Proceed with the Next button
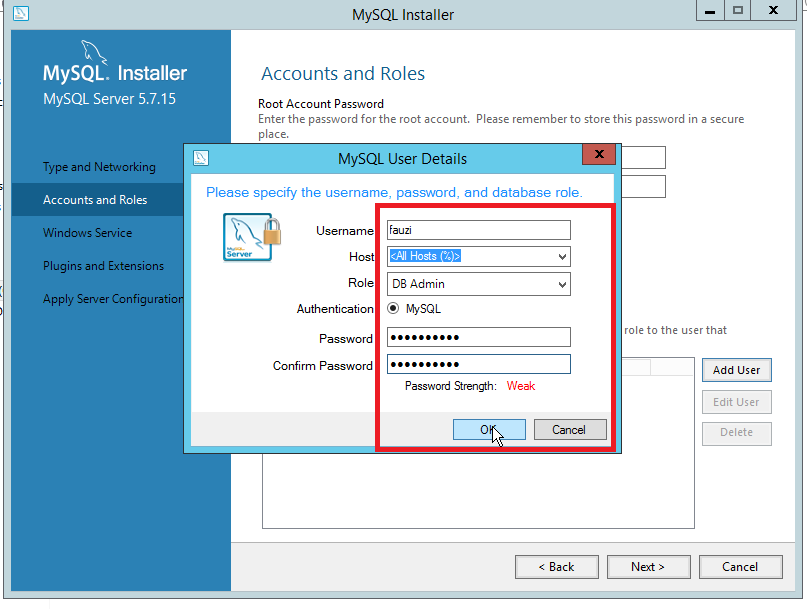This screenshot has height=609, width=807. point(648,567)
